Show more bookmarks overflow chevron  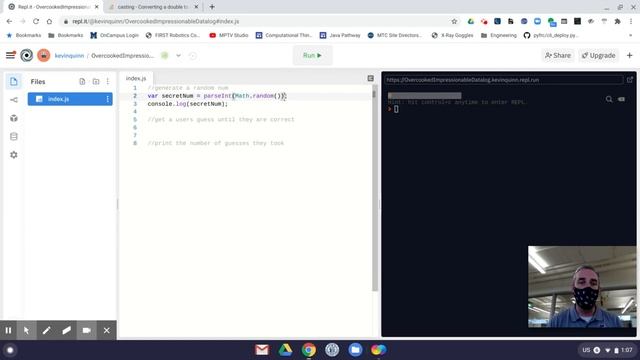pos(631,36)
